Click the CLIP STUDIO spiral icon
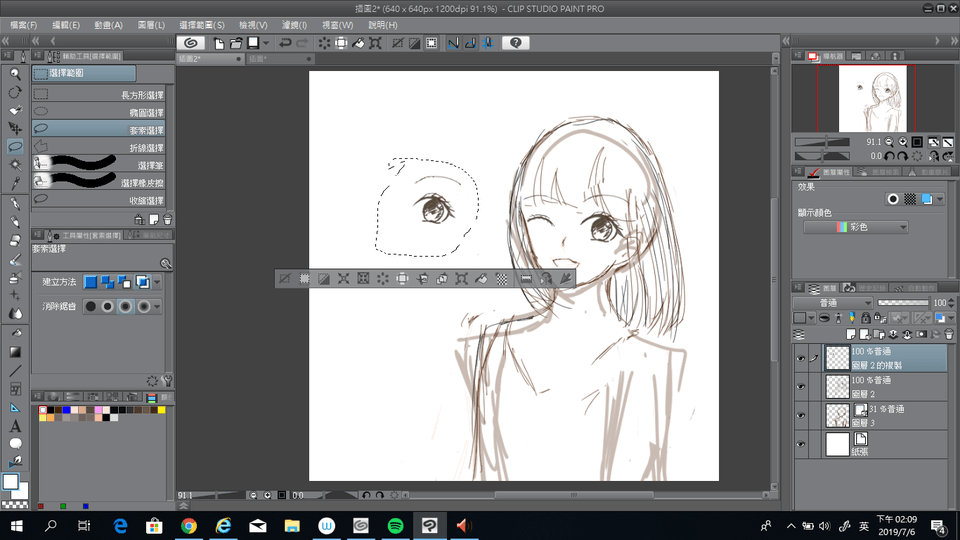 [191, 43]
